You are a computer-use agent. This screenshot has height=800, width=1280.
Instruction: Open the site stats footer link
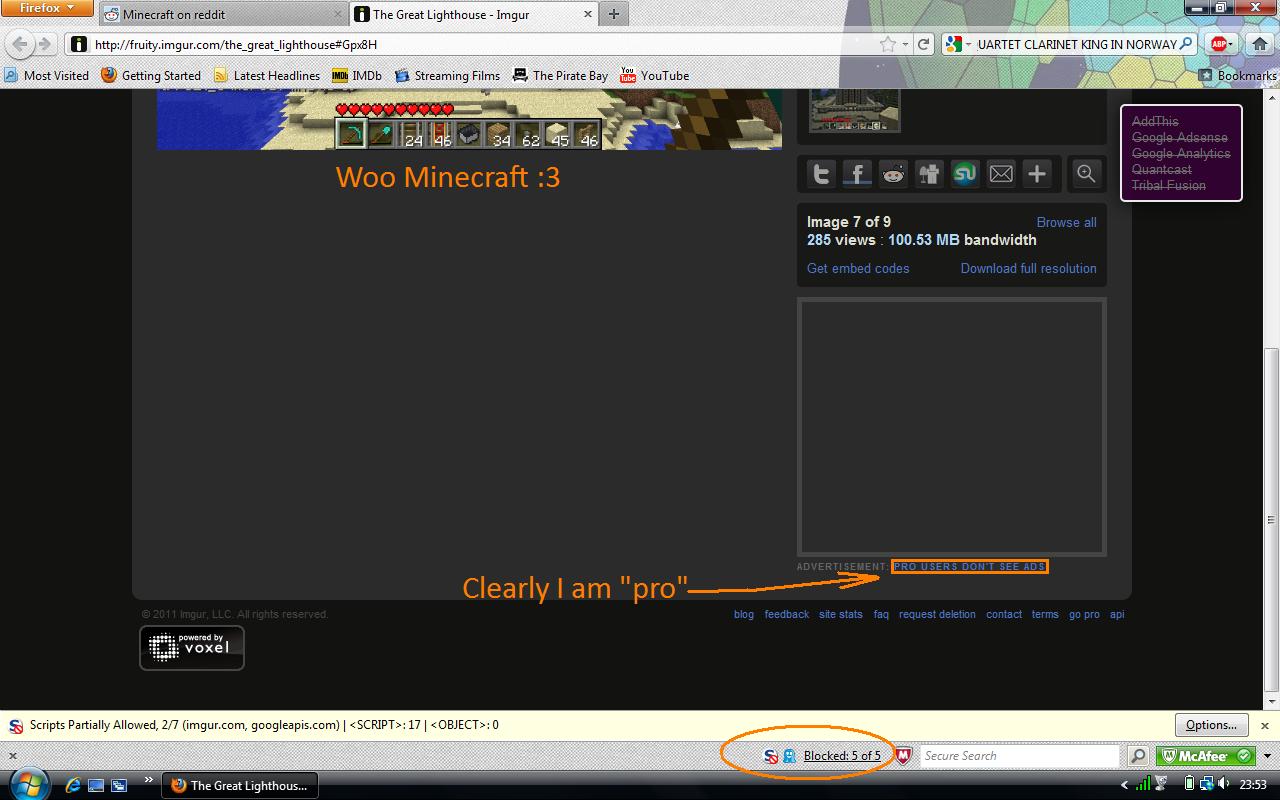click(x=841, y=614)
